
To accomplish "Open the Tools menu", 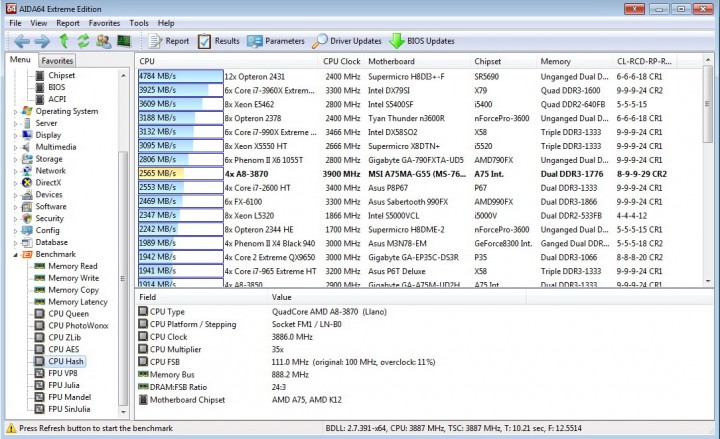I will pos(139,23).
